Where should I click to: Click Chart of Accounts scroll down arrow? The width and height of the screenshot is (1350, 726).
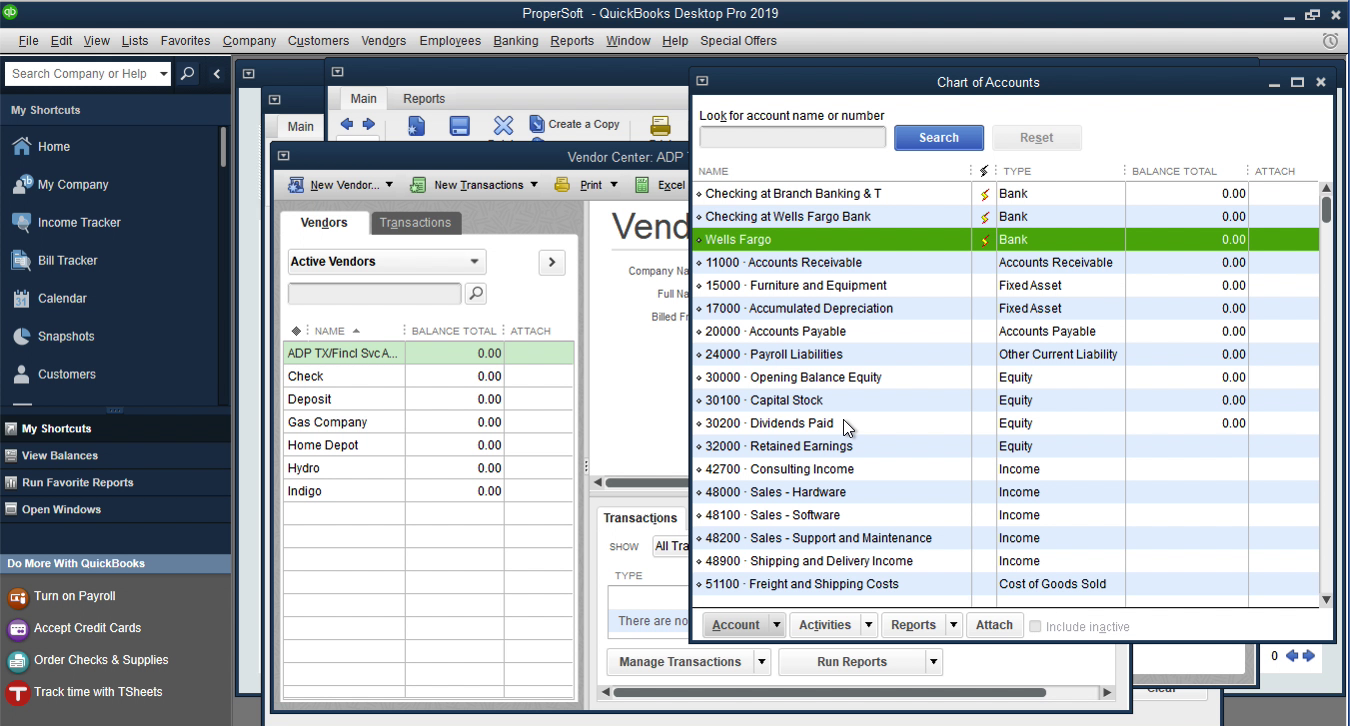coord(1326,600)
